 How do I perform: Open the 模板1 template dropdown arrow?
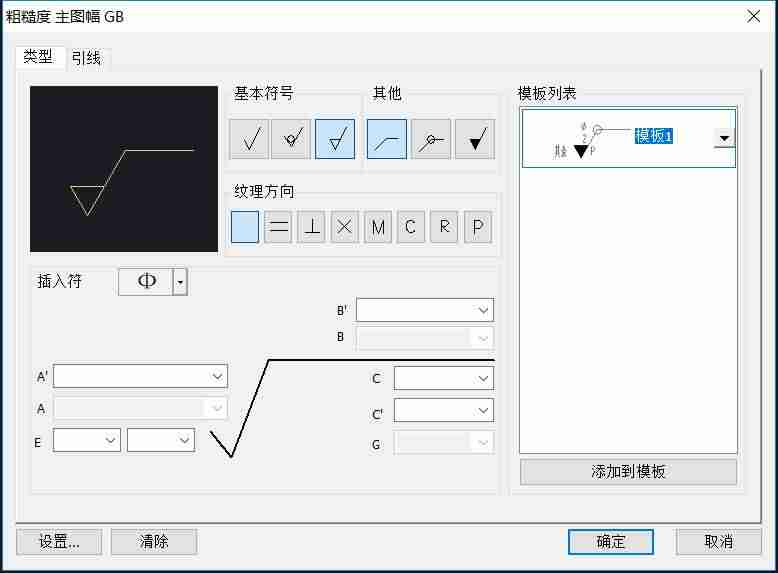tap(724, 138)
